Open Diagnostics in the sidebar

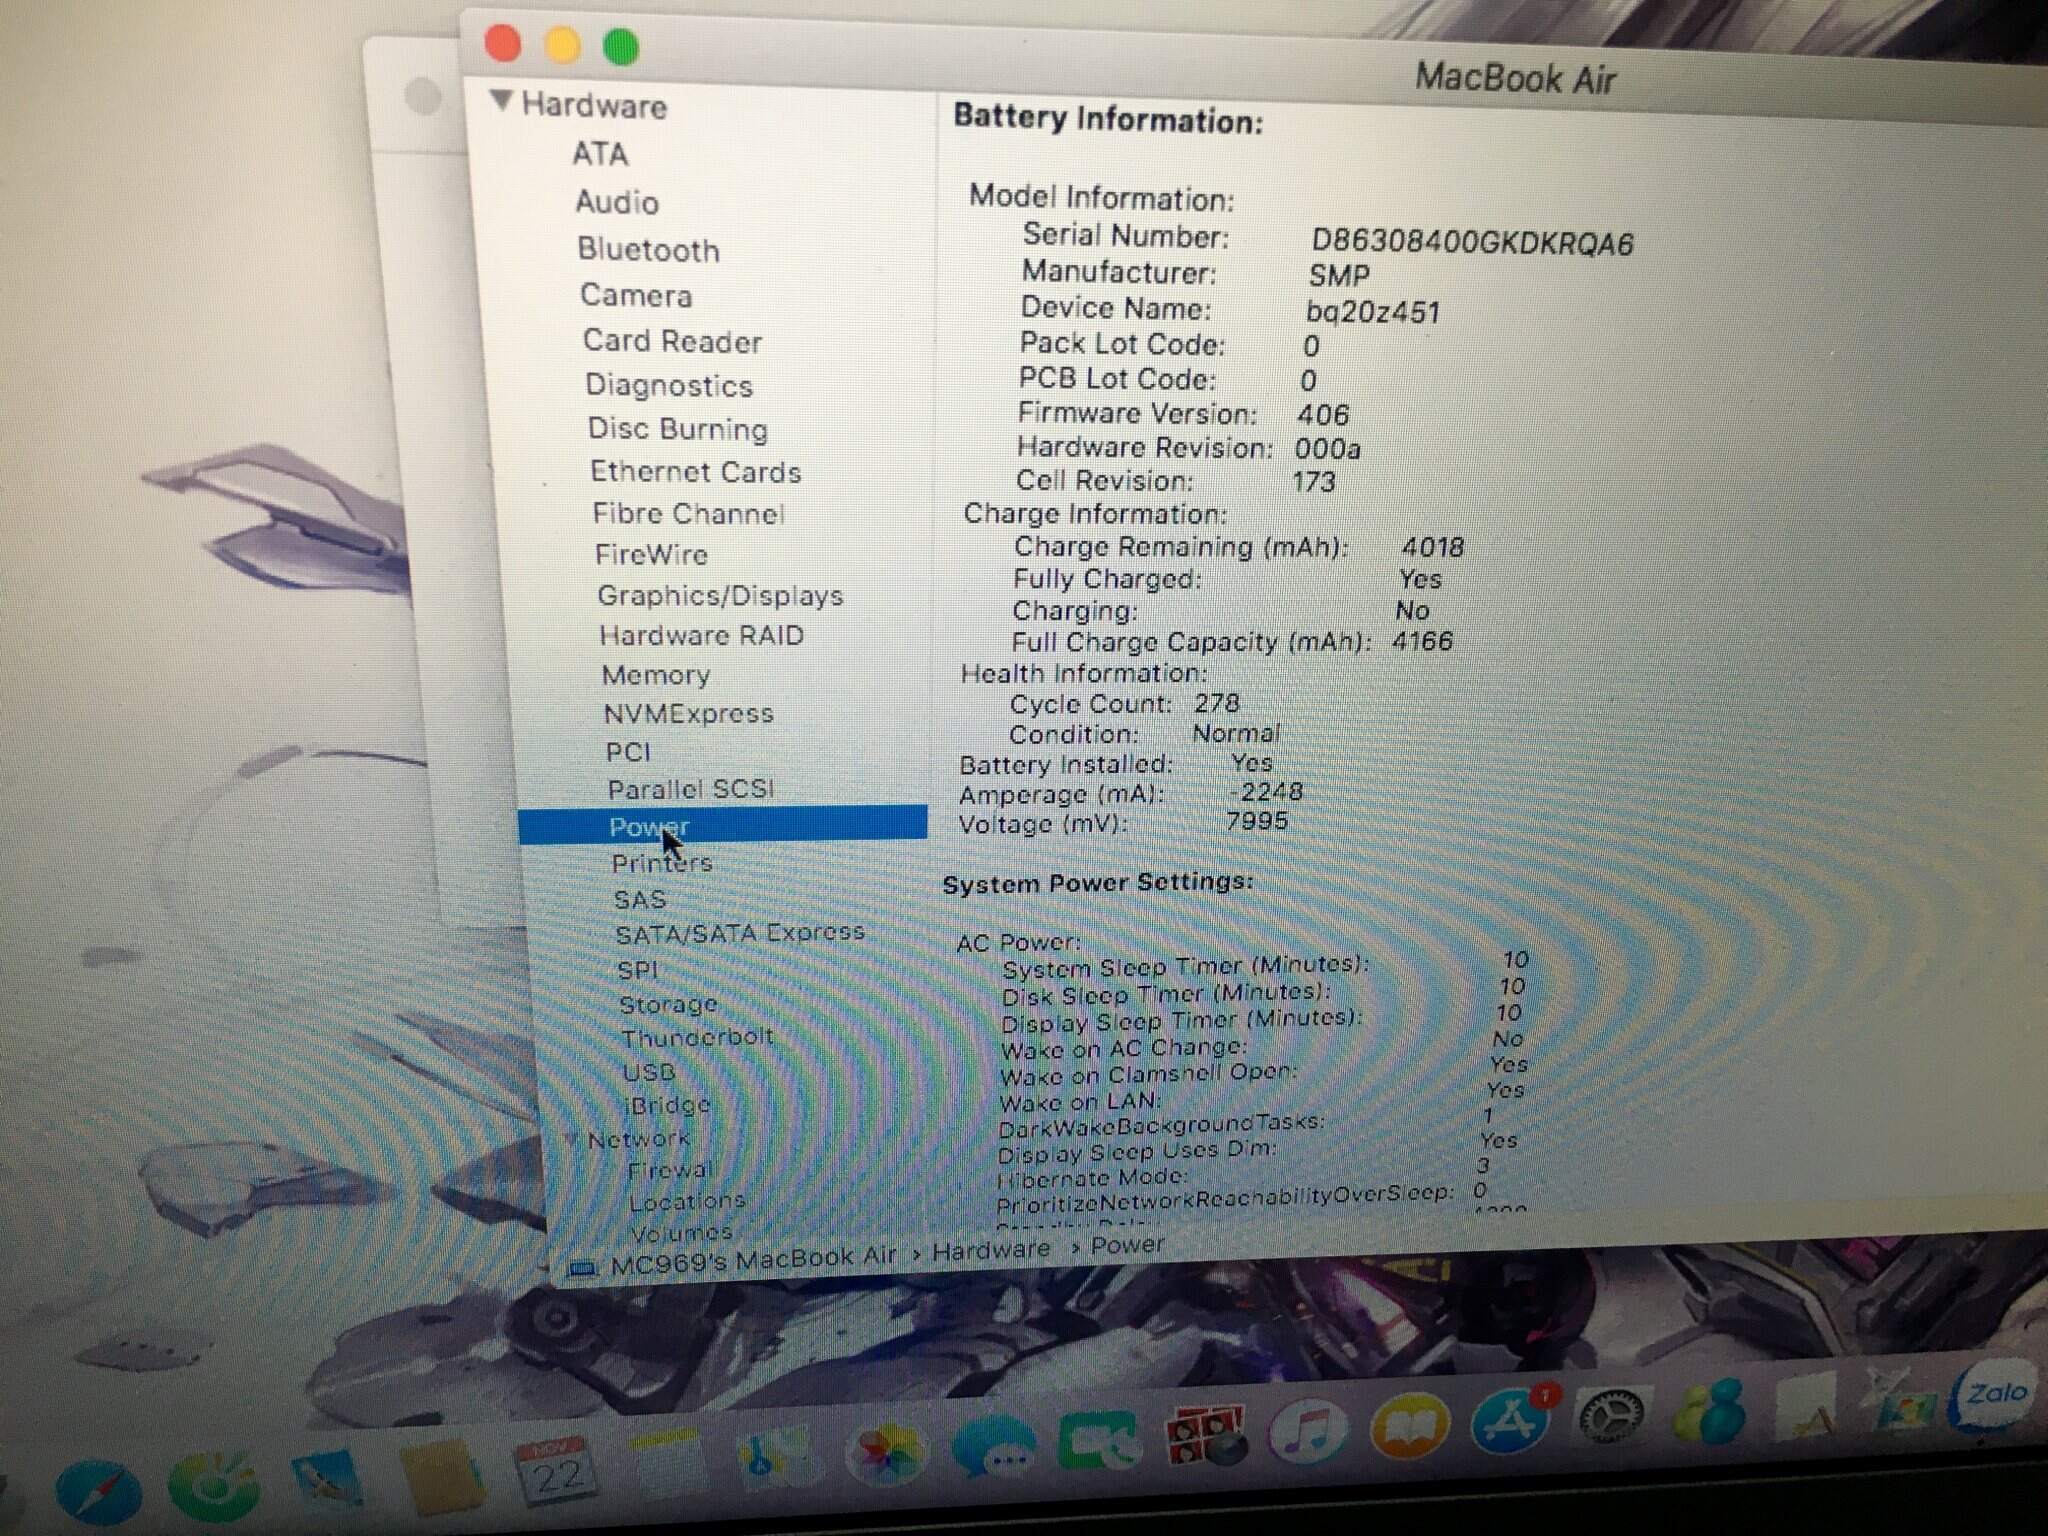pyautogui.click(x=669, y=386)
